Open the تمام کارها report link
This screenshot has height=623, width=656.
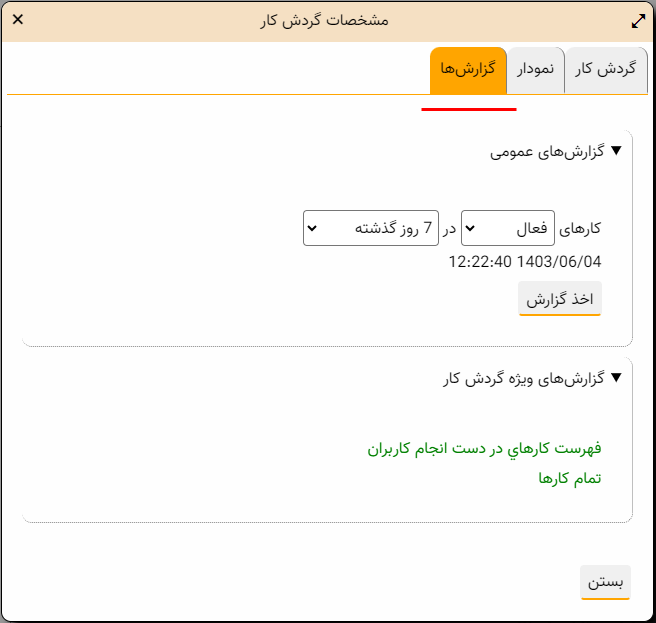570,478
